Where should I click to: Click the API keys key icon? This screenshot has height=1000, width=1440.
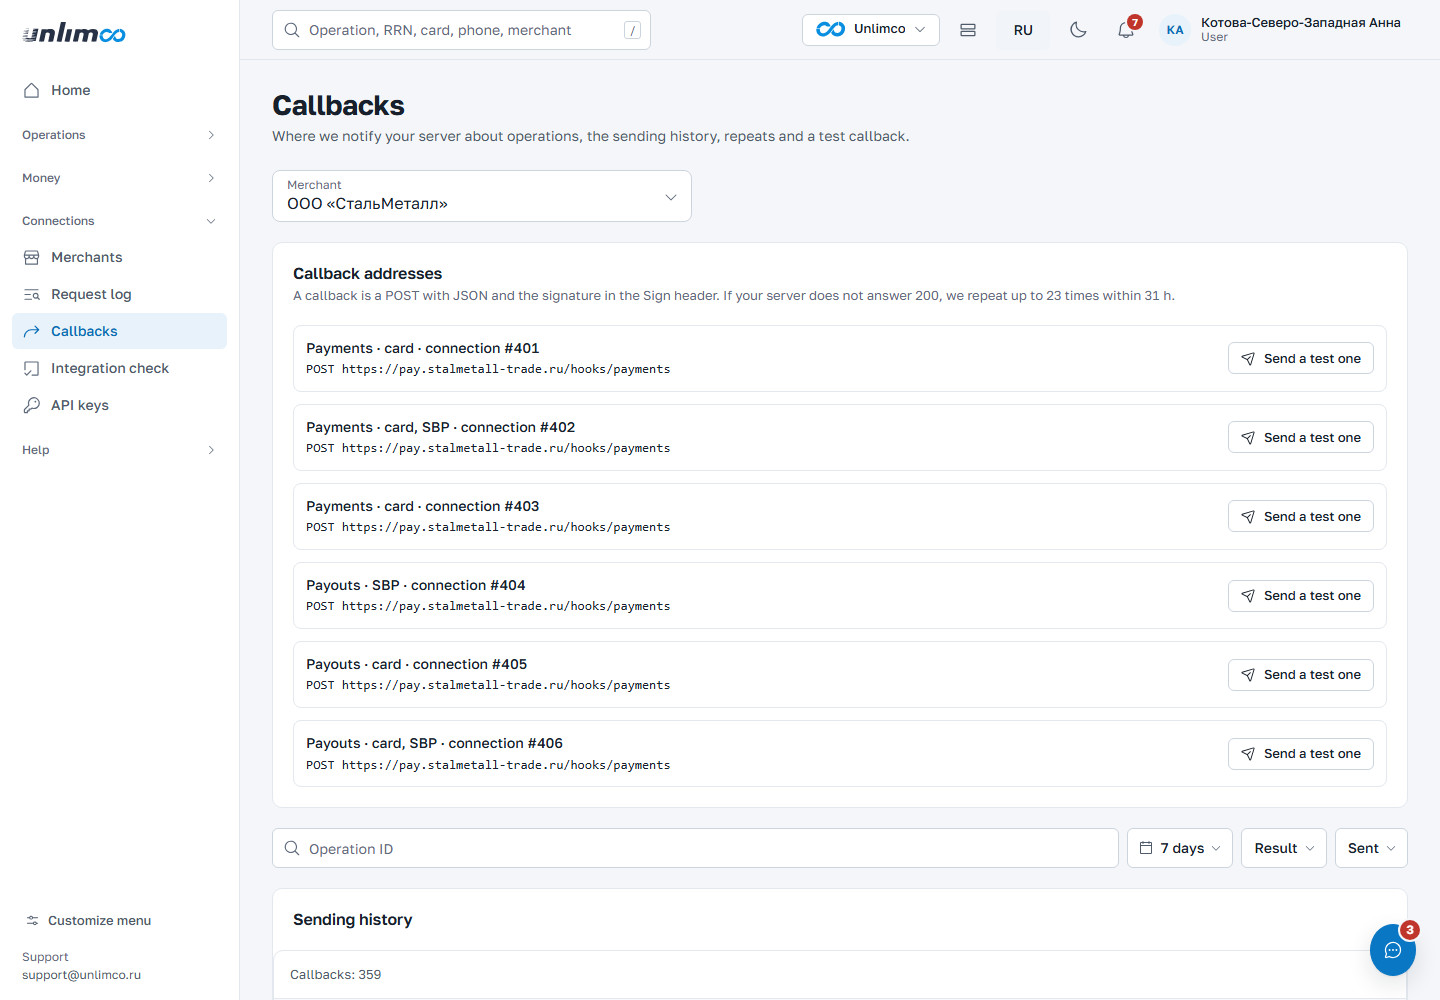pos(32,405)
